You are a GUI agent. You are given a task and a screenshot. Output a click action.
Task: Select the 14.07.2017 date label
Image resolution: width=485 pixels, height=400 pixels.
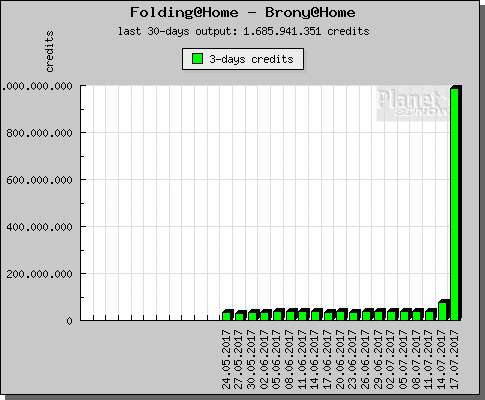[442, 359]
